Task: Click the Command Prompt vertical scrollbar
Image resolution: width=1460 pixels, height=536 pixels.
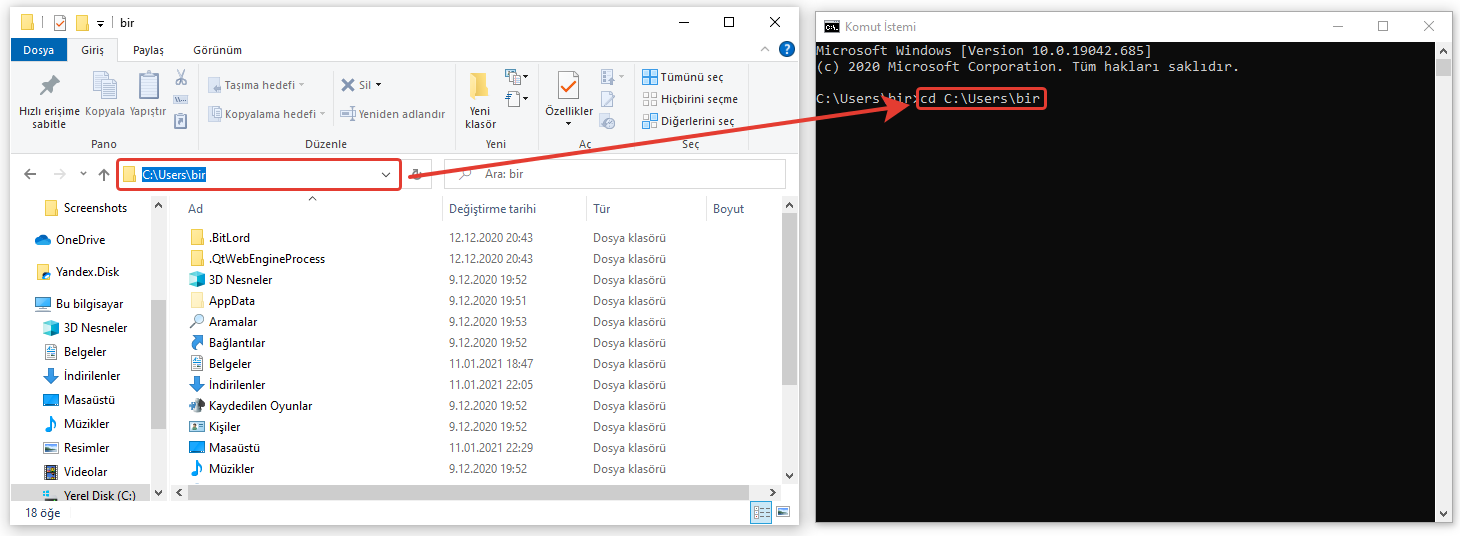Action: tap(1442, 280)
